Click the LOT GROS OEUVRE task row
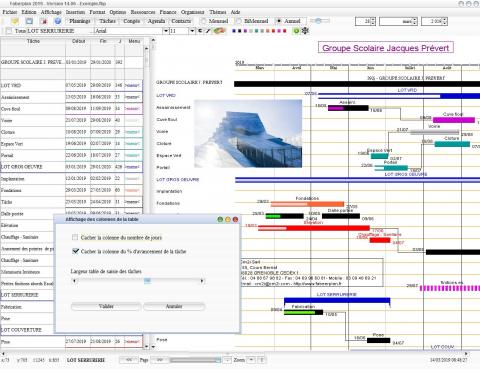 point(72,167)
